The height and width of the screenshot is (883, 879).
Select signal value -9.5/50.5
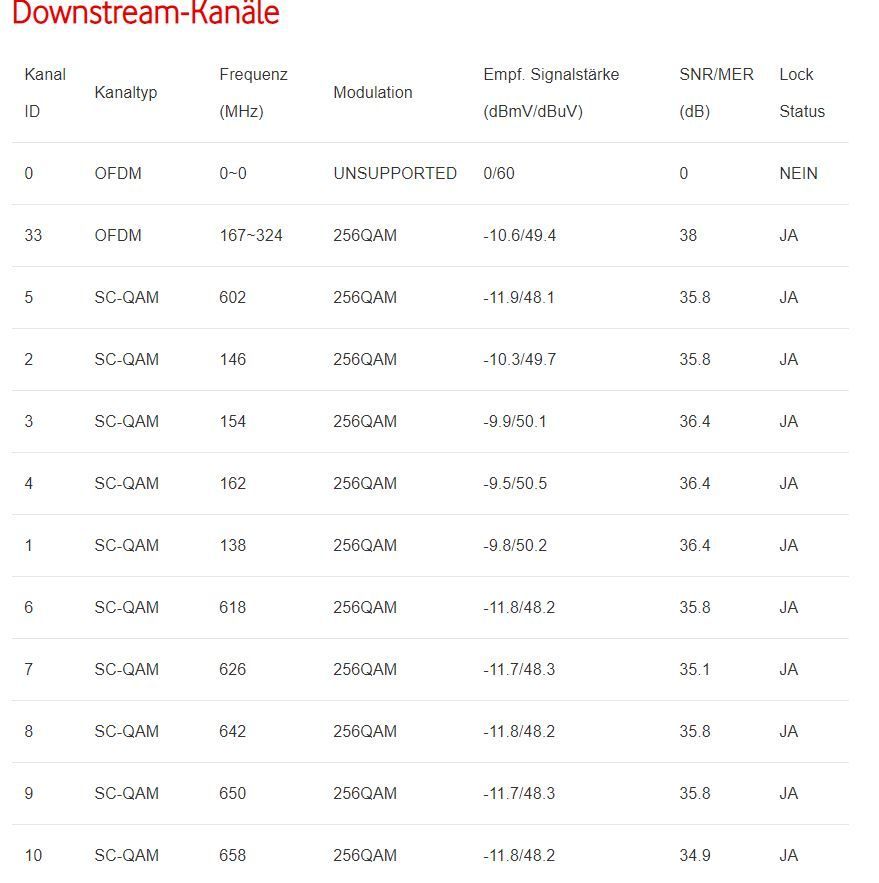(515, 483)
